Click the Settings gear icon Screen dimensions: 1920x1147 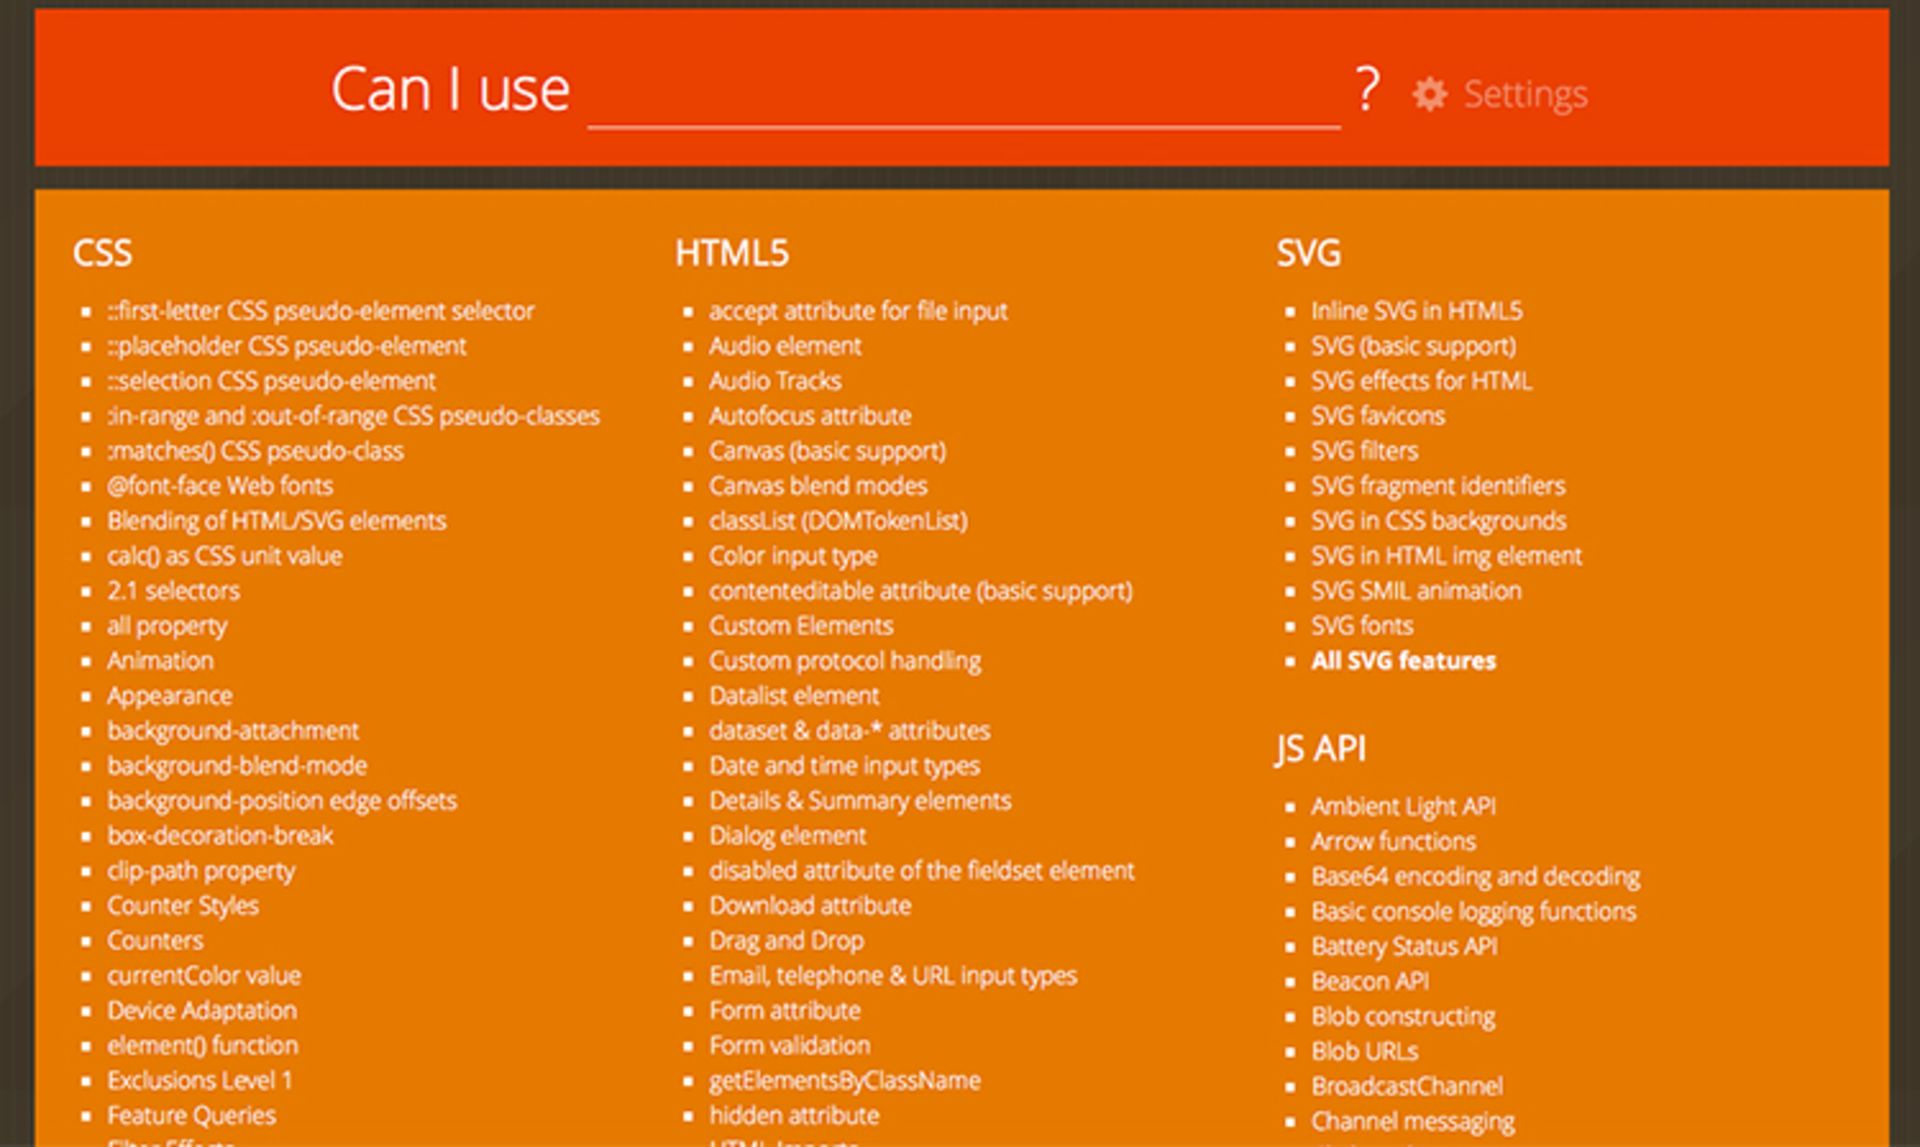(1429, 94)
